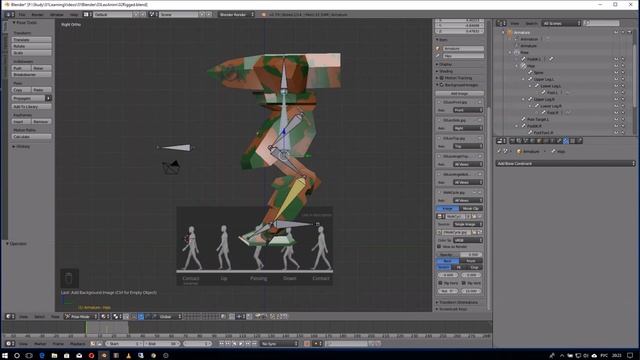
Task: Click the Scale button in Pose Tools
Action: (x=31, y=53)
